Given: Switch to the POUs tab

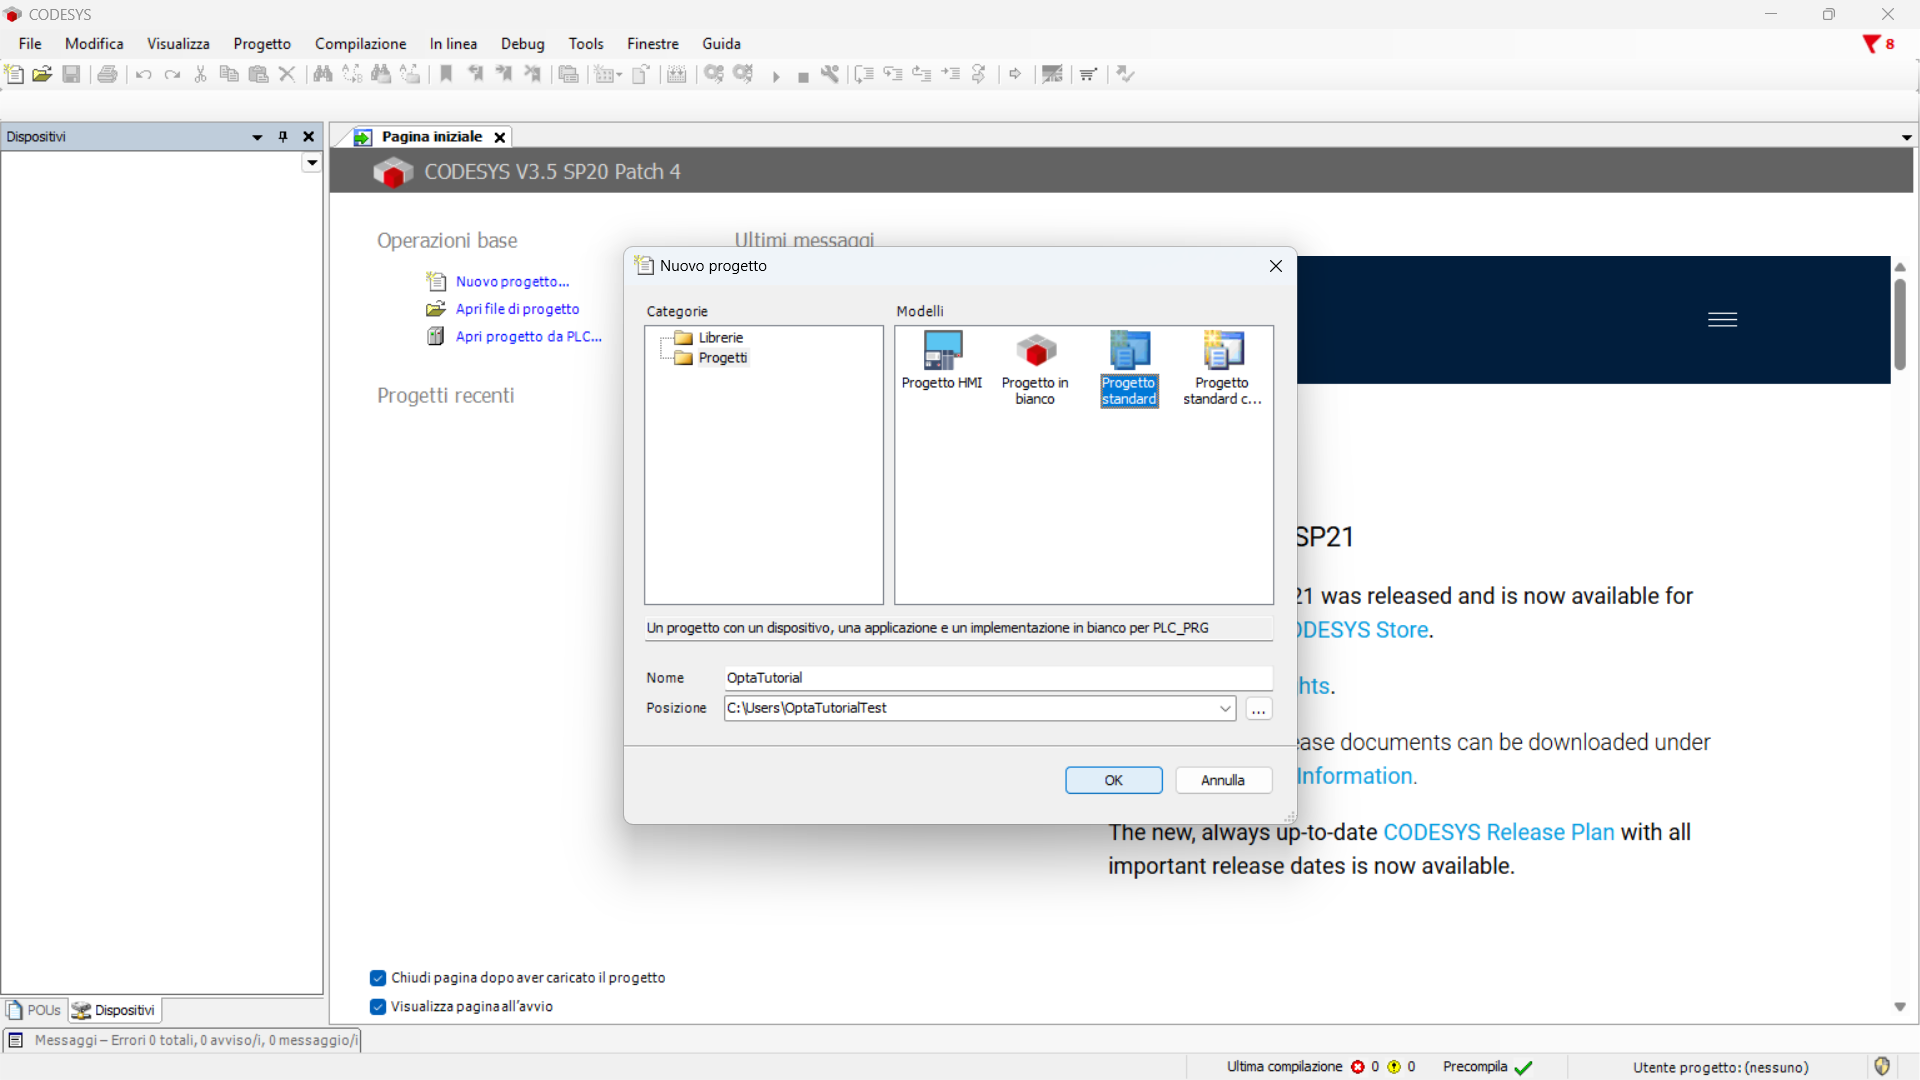Looking at the screenshot, I should [x=35, y=1010].
